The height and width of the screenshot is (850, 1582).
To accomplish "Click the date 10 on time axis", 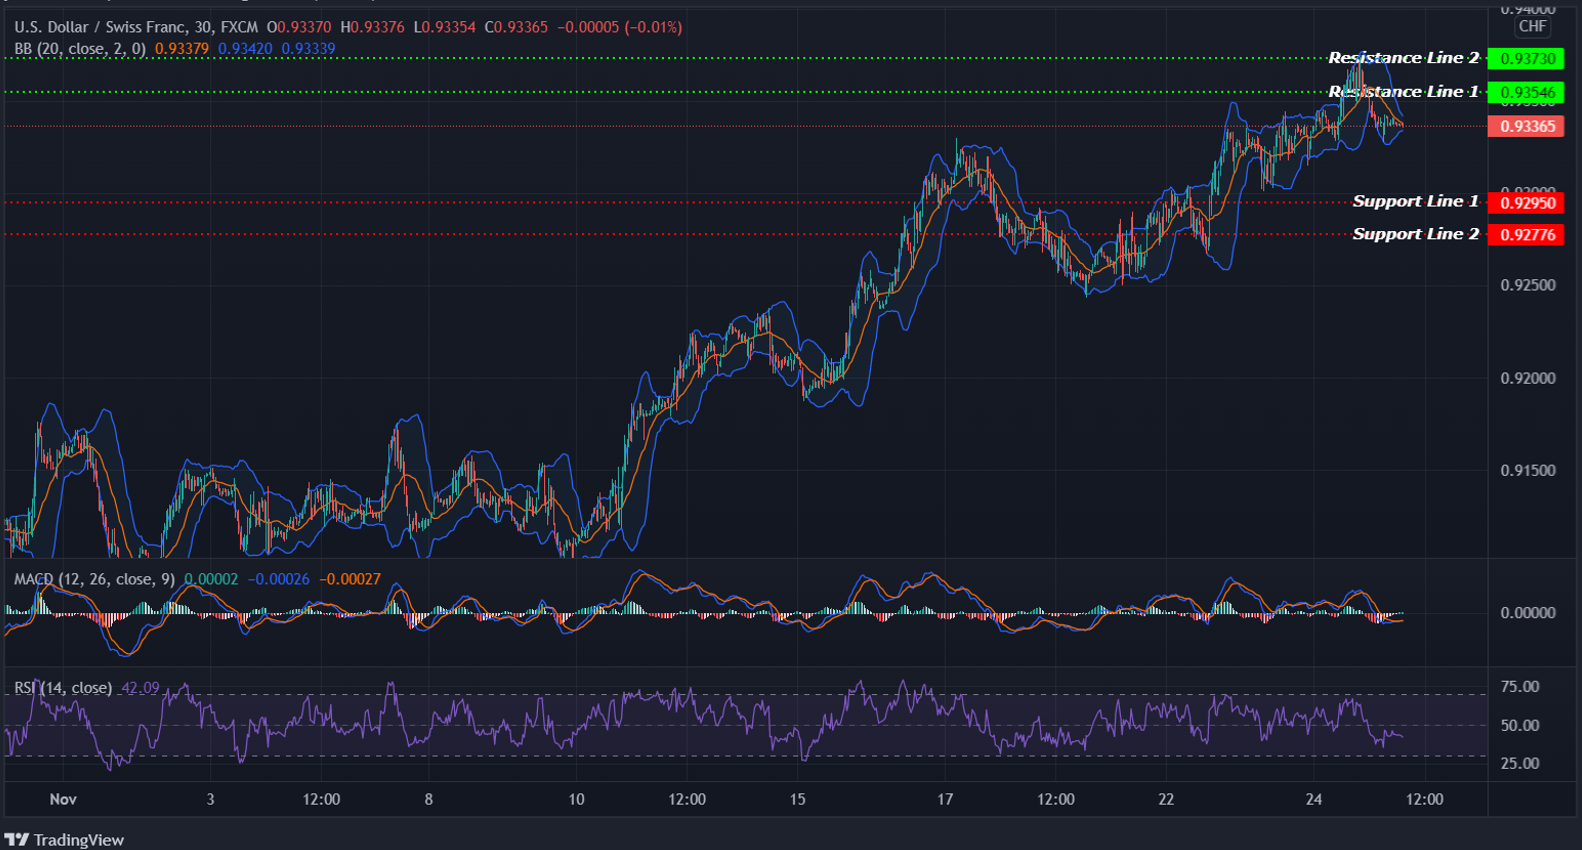I will point(576,799).
